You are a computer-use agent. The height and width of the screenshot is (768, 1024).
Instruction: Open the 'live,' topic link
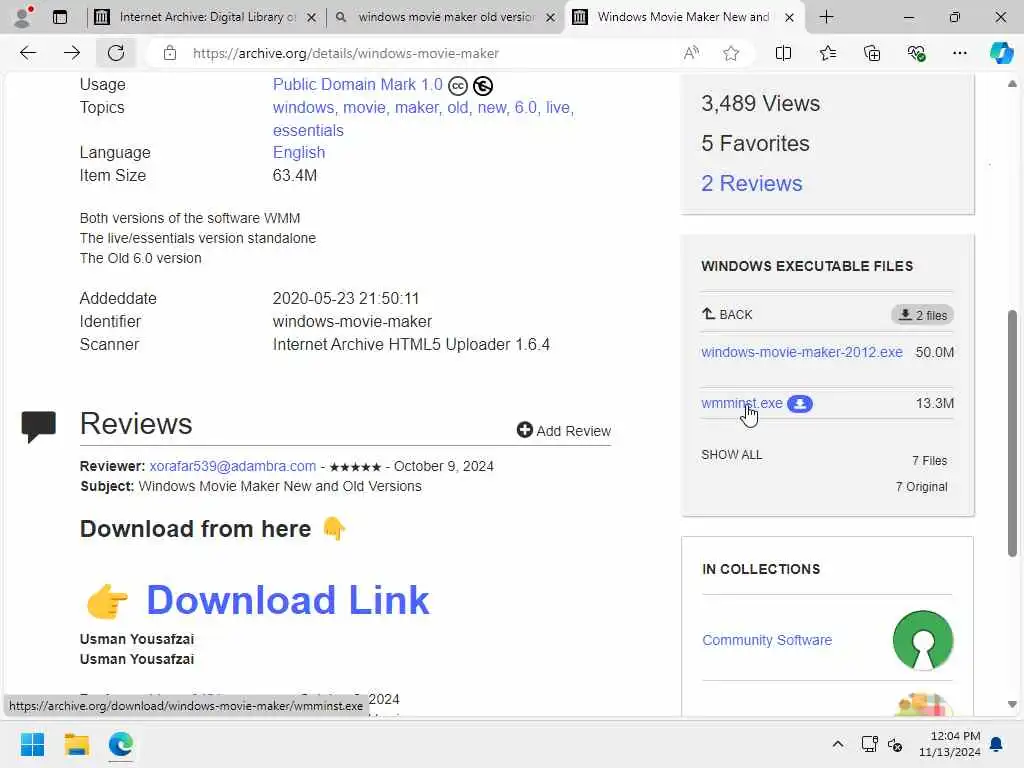click(x=560, y=108)
